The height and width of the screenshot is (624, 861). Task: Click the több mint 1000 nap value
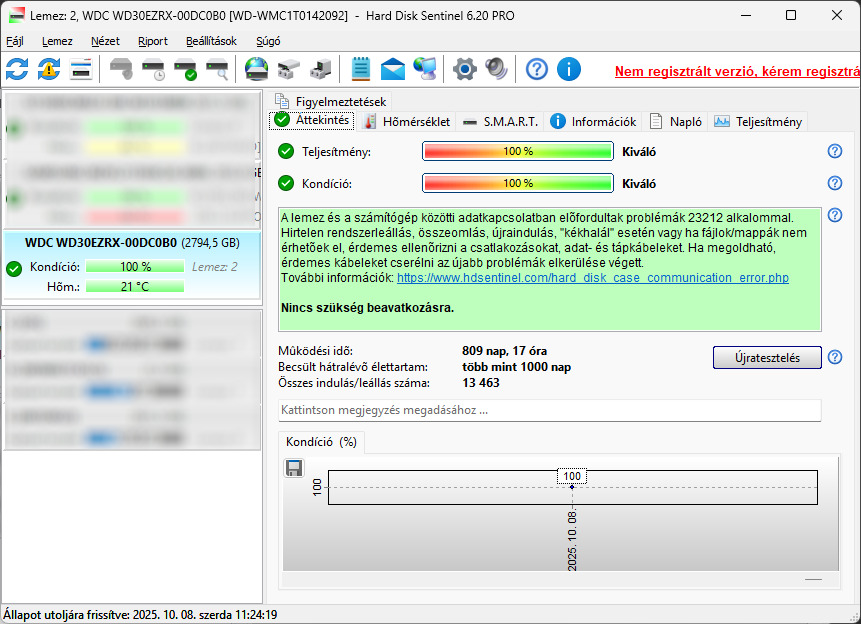tap(516, 366)
